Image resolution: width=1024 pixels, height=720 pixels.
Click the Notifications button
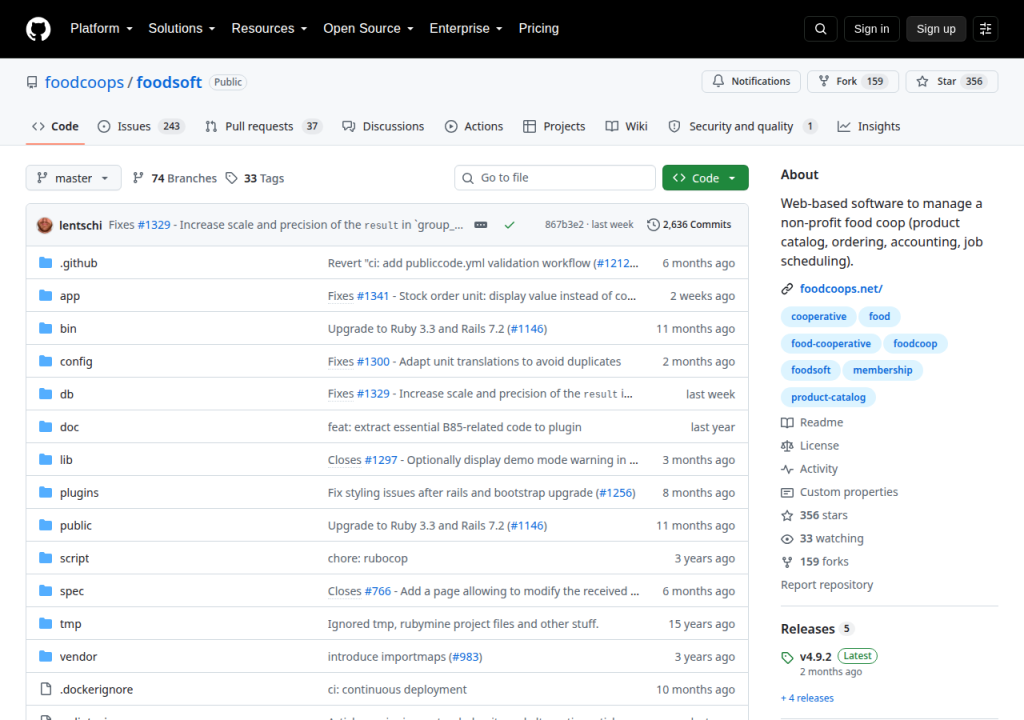tap(751, 82)
